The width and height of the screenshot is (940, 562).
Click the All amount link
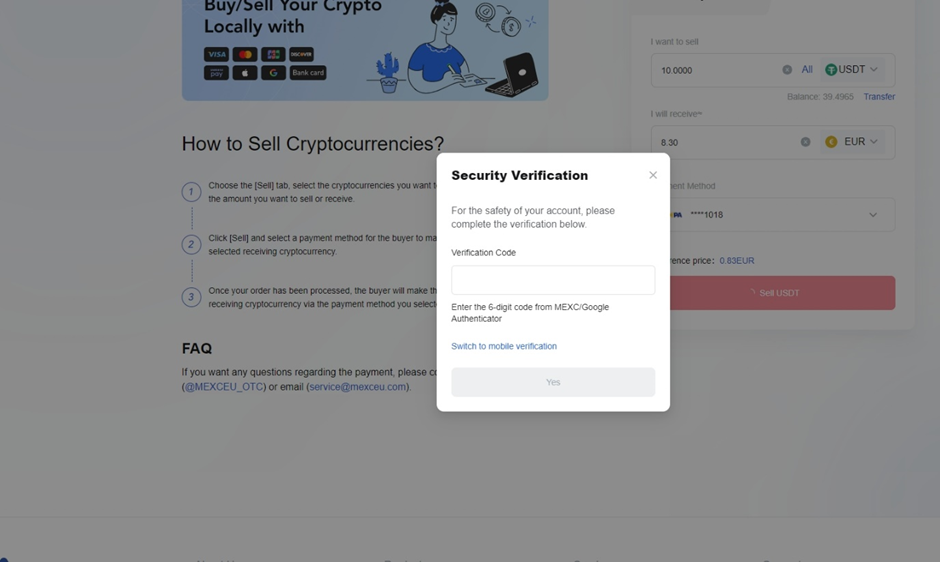click(807, 70)
